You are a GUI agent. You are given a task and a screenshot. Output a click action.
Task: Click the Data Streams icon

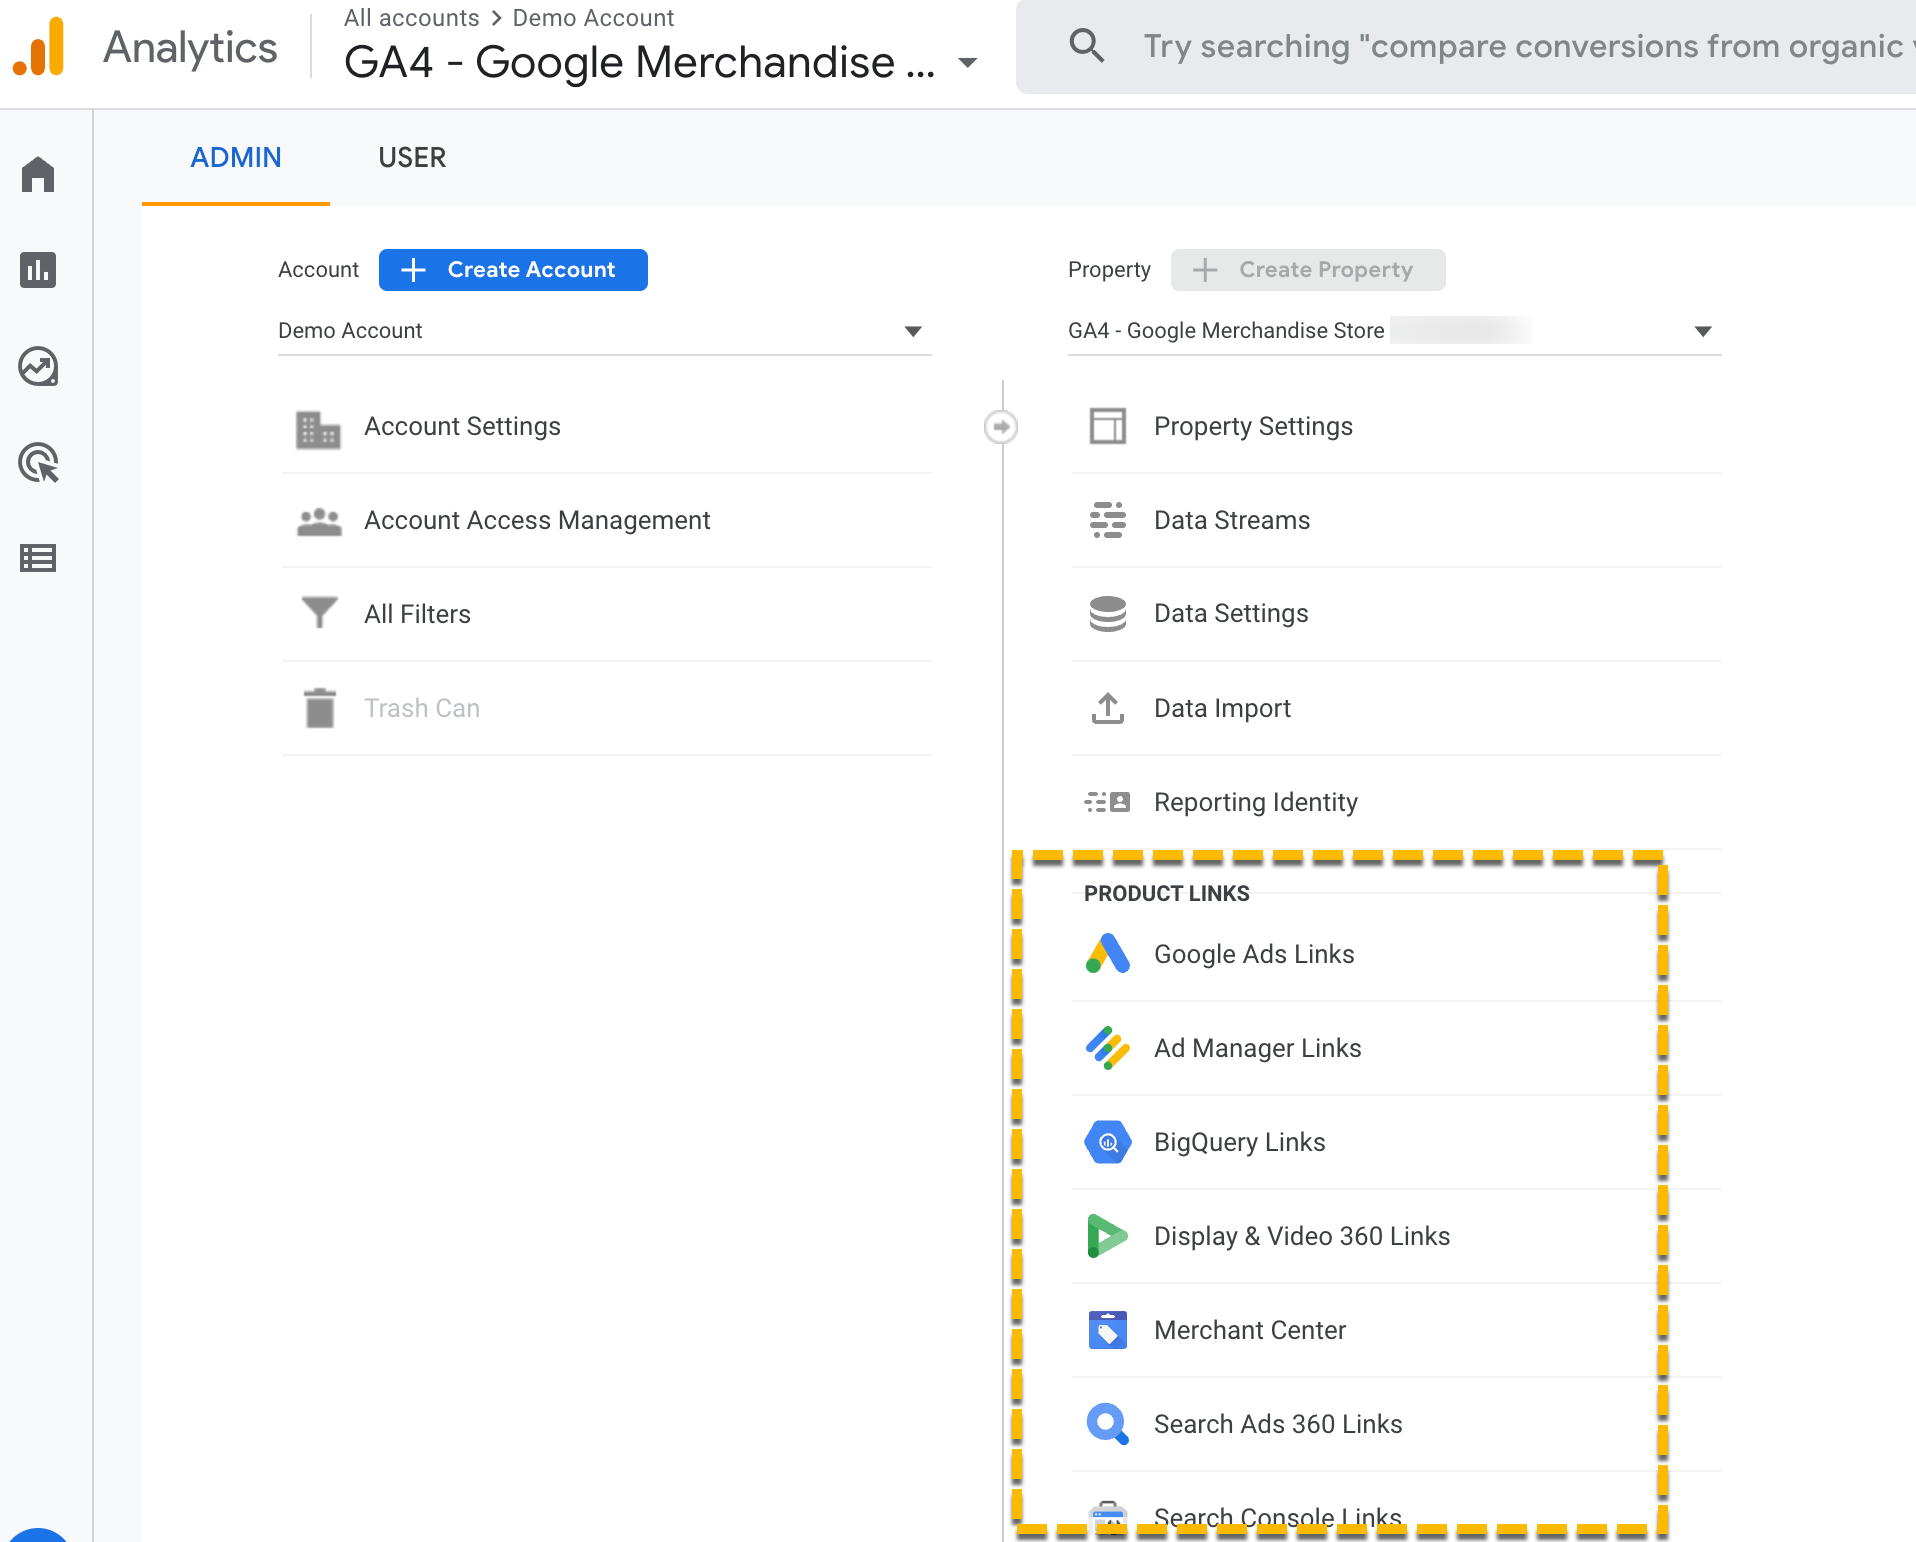1108,520
